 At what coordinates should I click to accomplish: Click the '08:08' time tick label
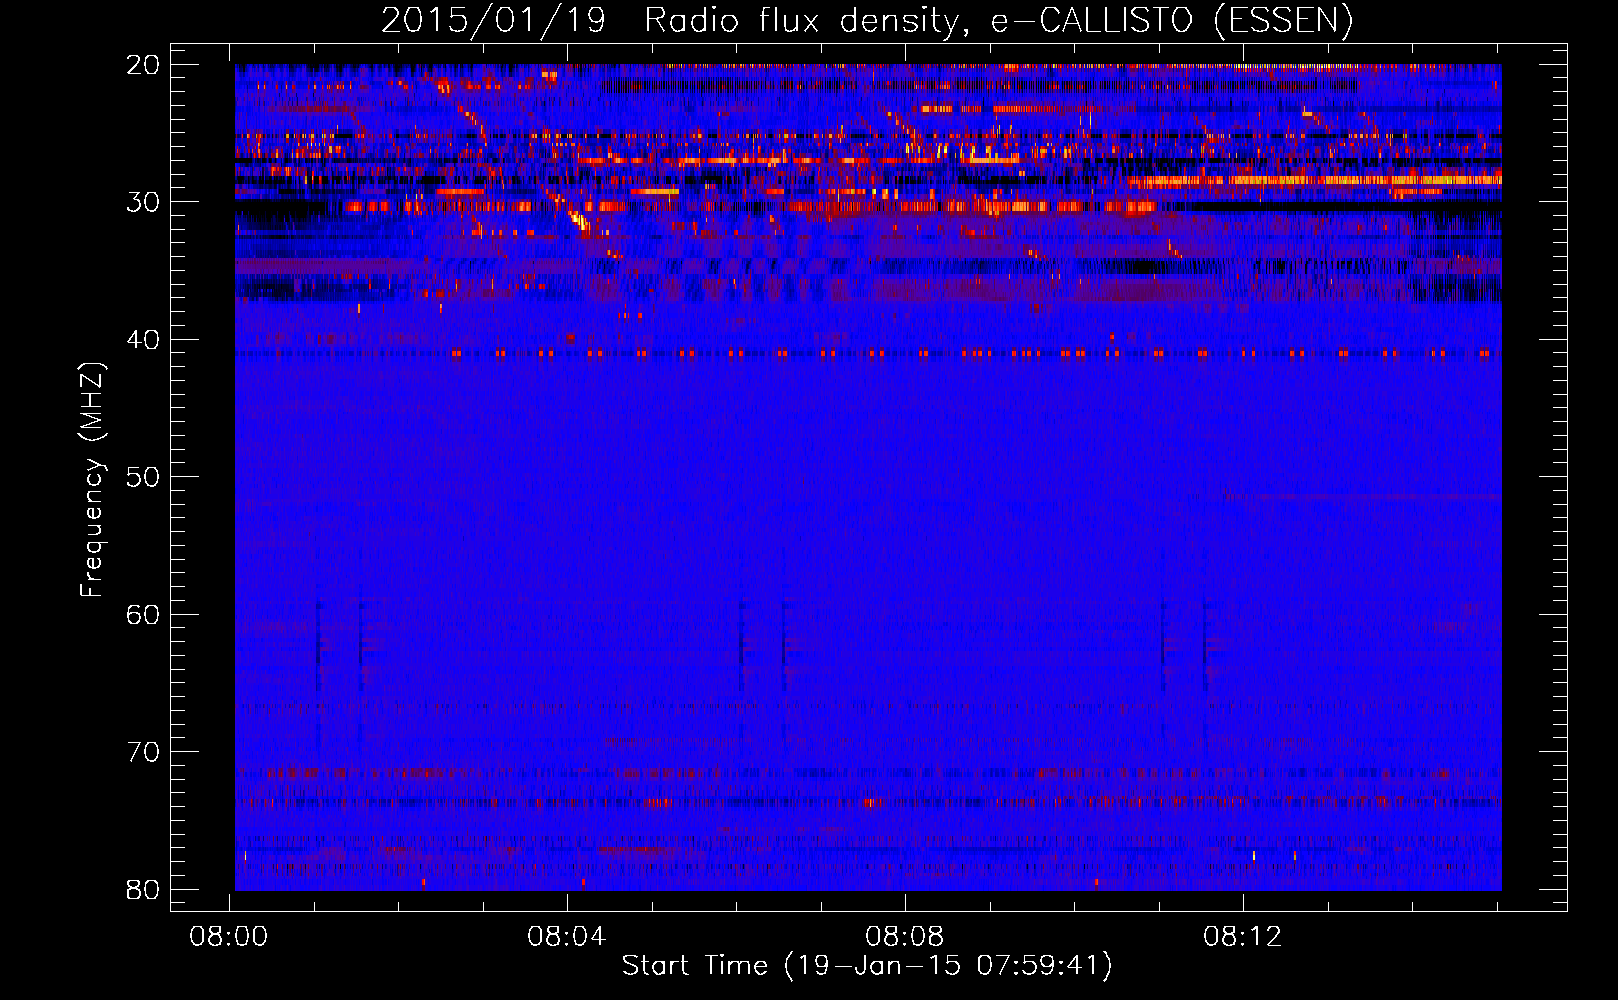pyautogui.click(x=905, y=937)
